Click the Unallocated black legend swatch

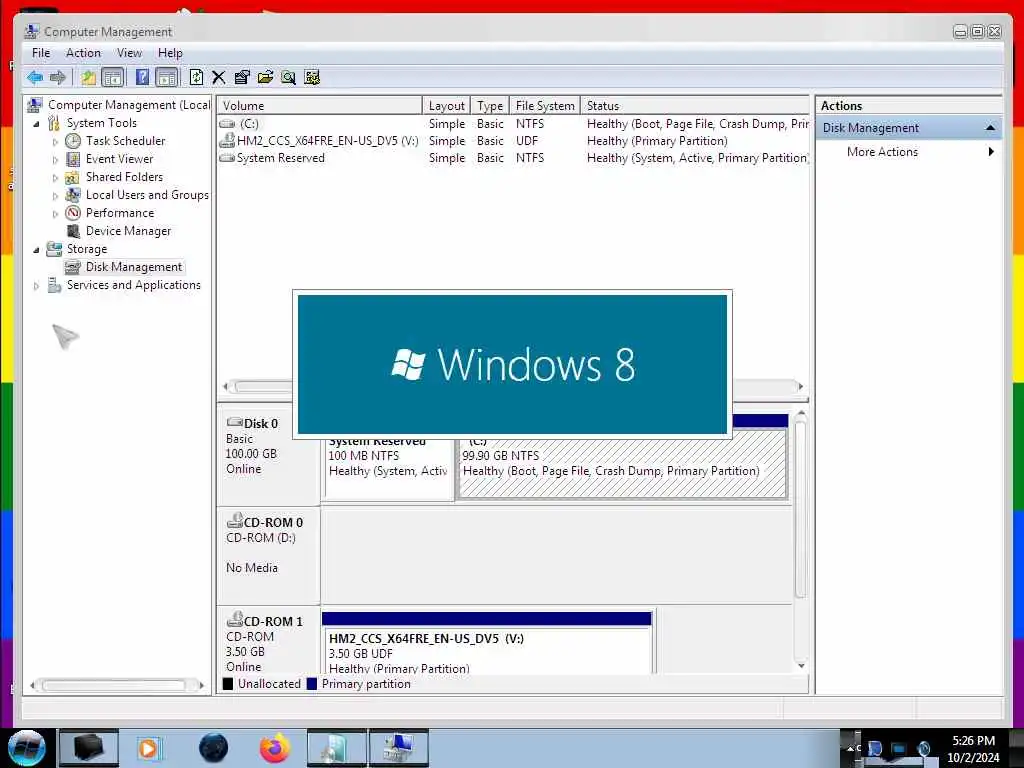228,684
